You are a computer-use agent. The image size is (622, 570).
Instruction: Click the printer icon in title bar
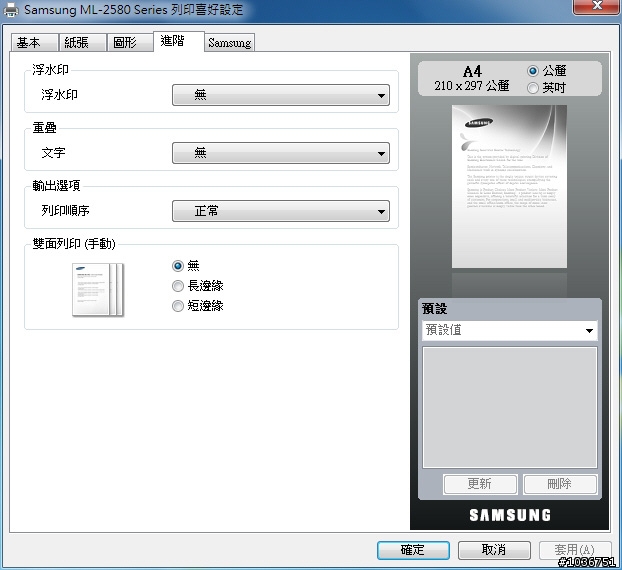[x=11, y=10]
